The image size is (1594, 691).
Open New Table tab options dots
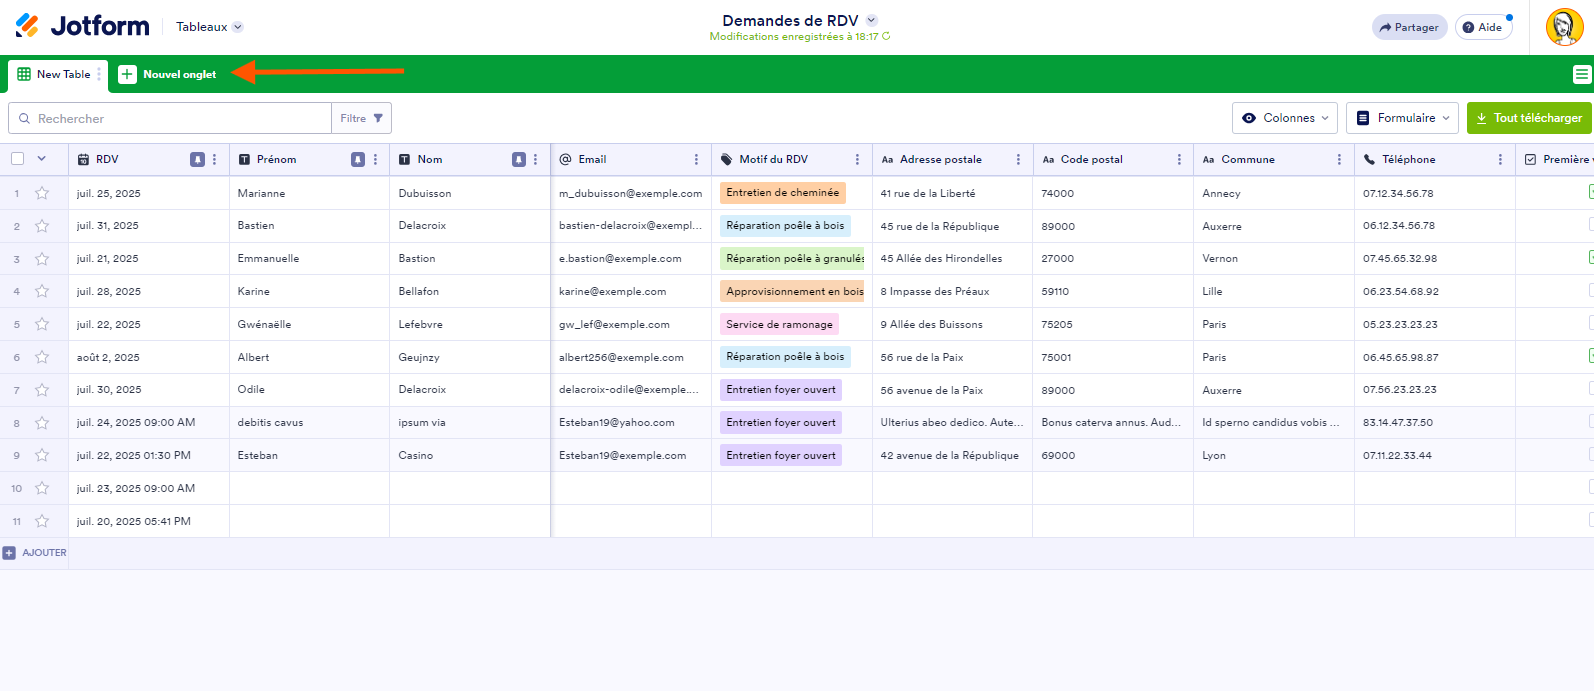(x=99, y=74)
